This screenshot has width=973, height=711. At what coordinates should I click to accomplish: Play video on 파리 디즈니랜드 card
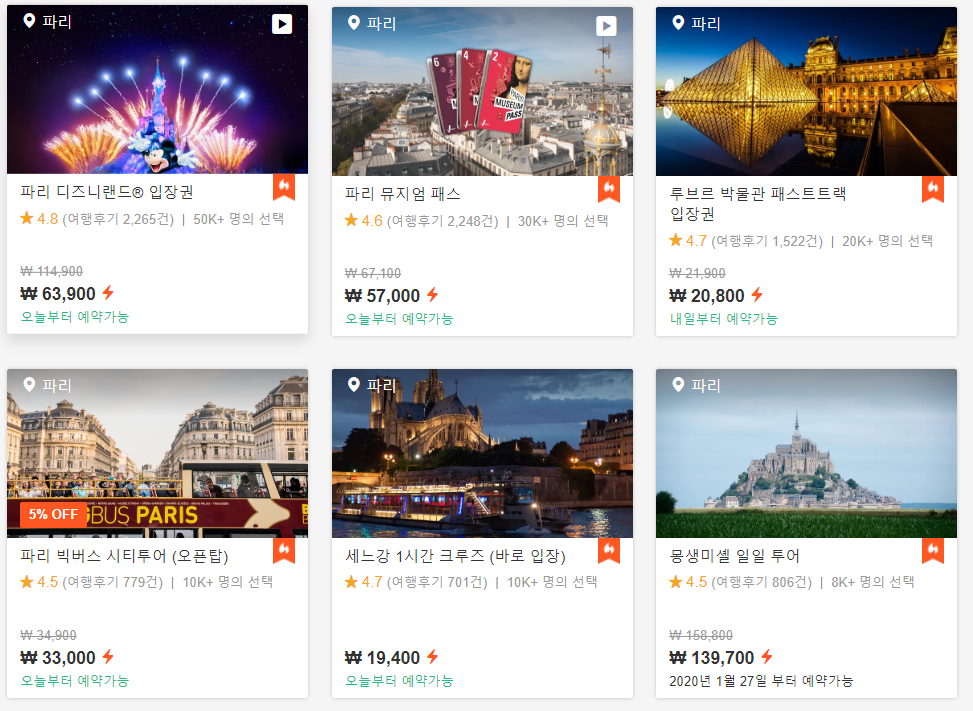282,24
